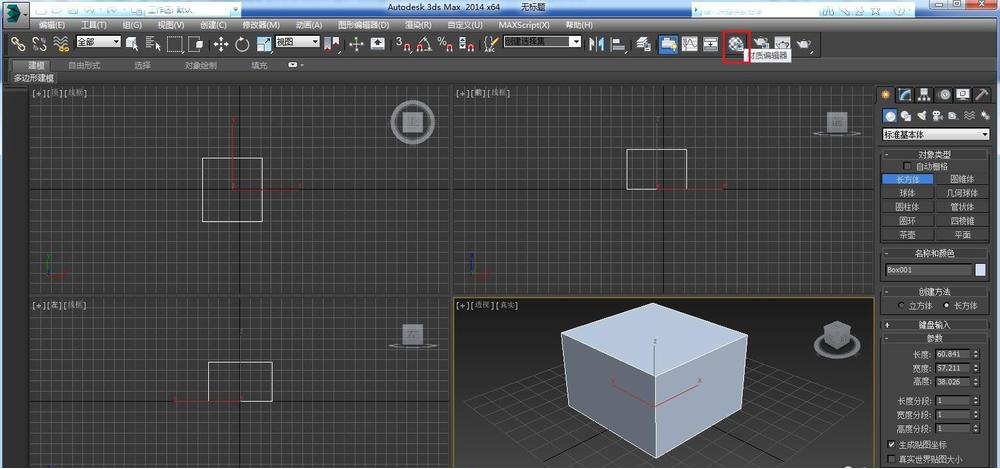This screenshot has width=1000, height=469.
Task: Open the Modify panel tab
Action: click(x=904, y=95)
